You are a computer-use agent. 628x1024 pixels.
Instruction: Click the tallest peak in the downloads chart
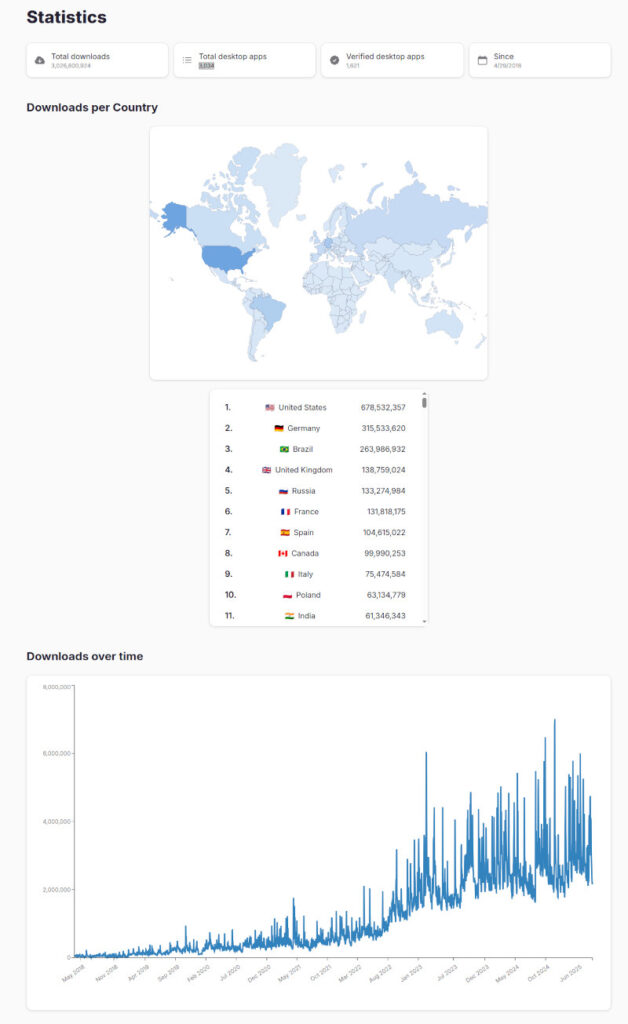click(x=554, y=720)
